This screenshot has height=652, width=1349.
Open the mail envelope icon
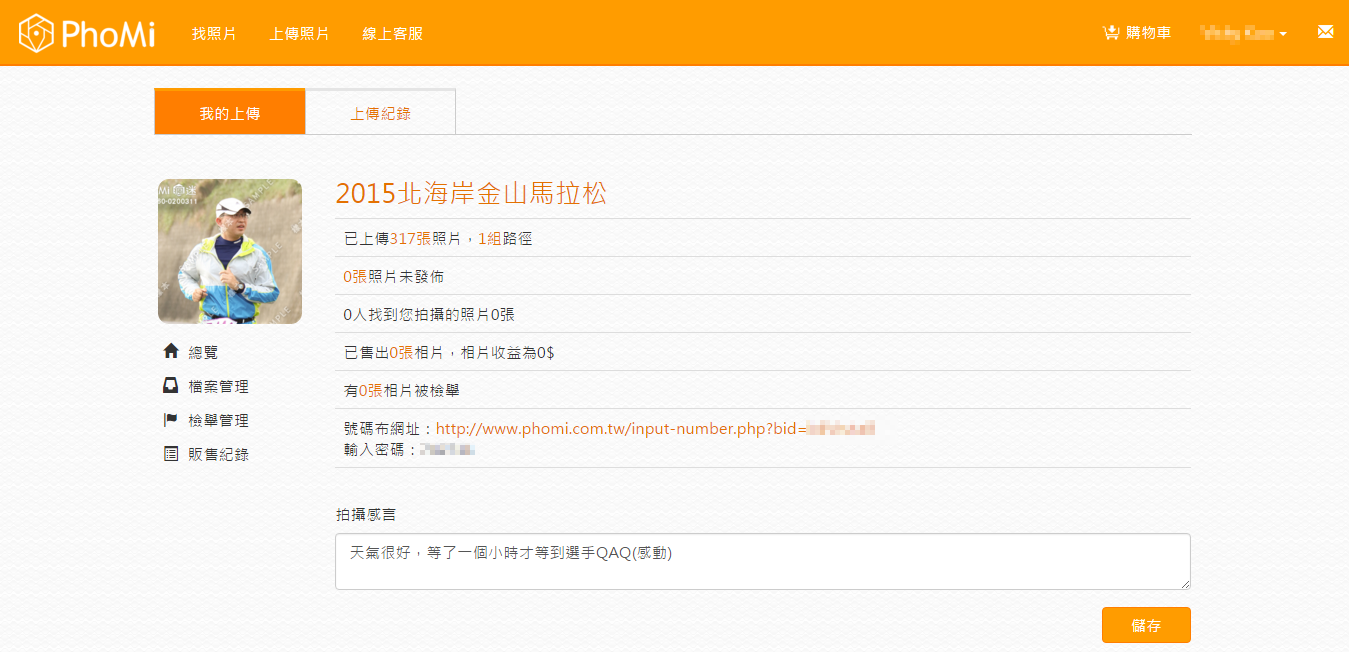pyautogui.click(x=1326, y=32)
